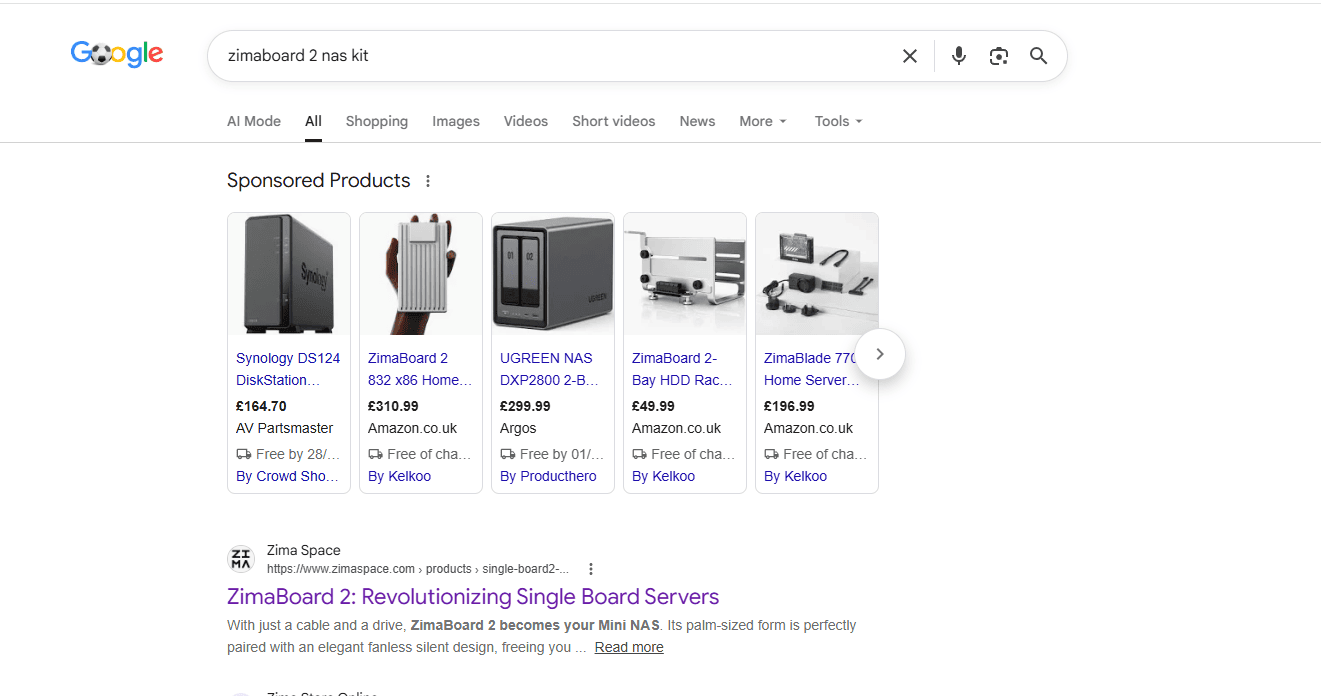Click By Kelkoo under ZimaBoard 2 832

[399, 476]
